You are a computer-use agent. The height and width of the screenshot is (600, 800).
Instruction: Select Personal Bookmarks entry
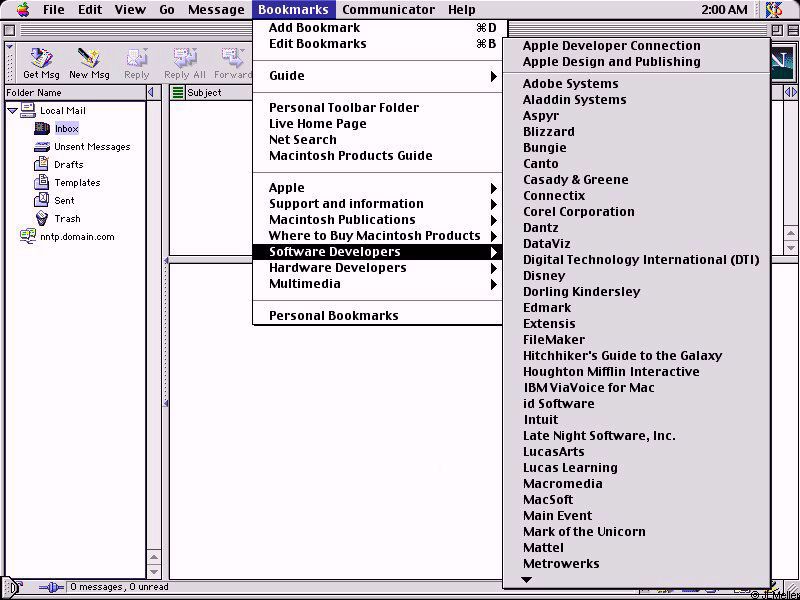pyautogui.click(x=378, y=316)
